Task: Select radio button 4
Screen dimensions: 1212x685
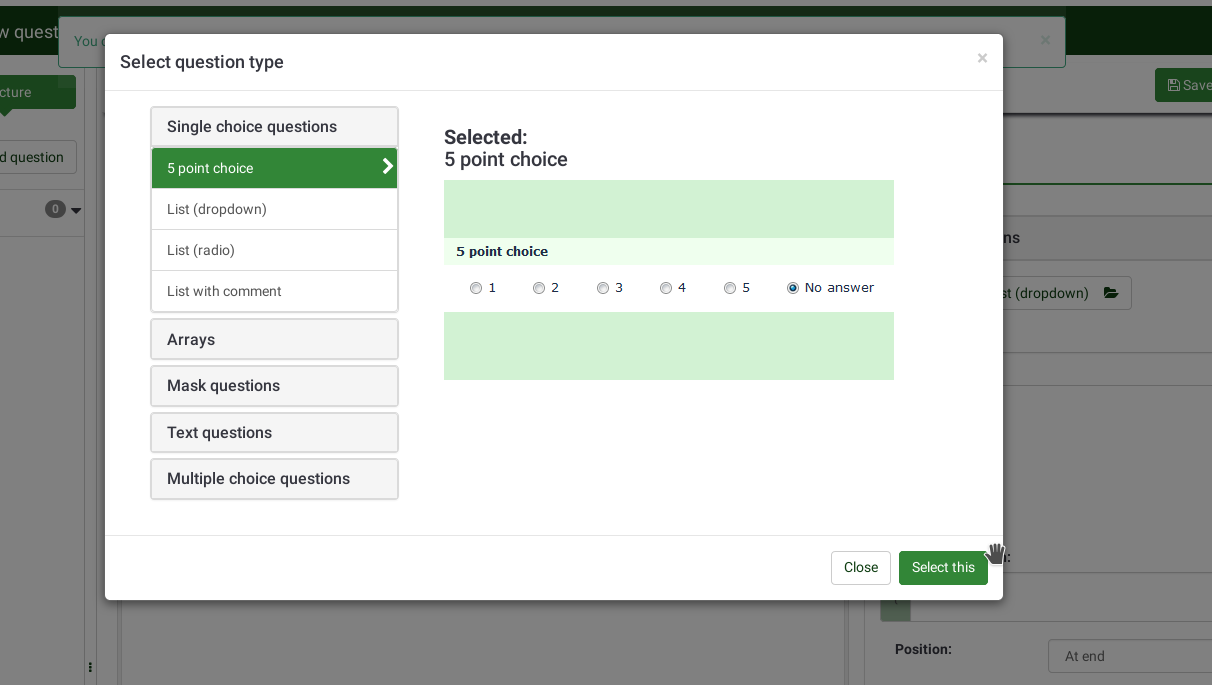Action: tap(666, 288)
